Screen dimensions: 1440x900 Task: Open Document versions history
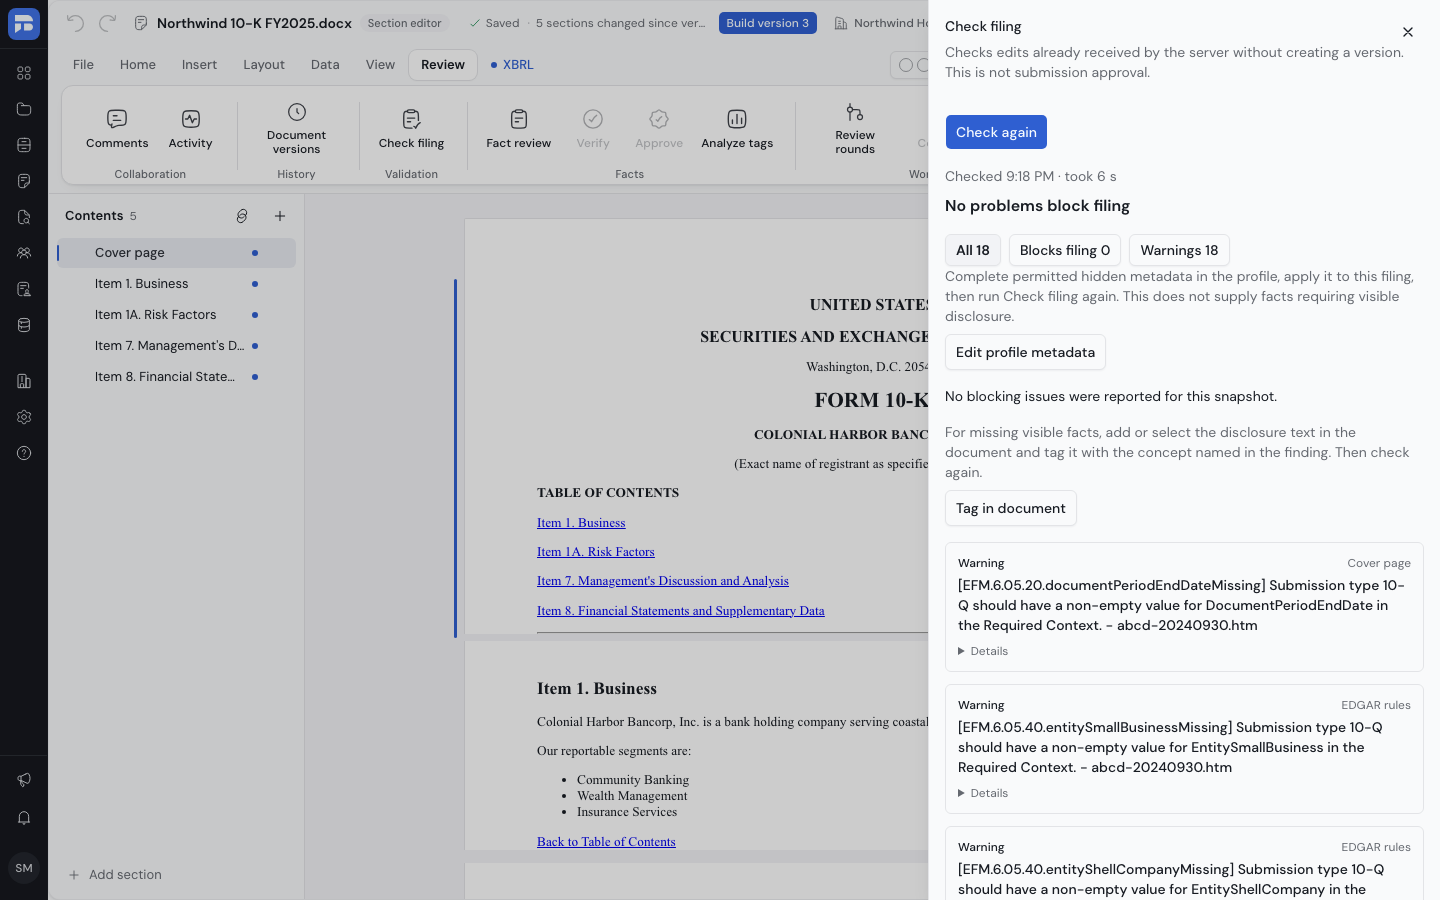coord(296,130)
